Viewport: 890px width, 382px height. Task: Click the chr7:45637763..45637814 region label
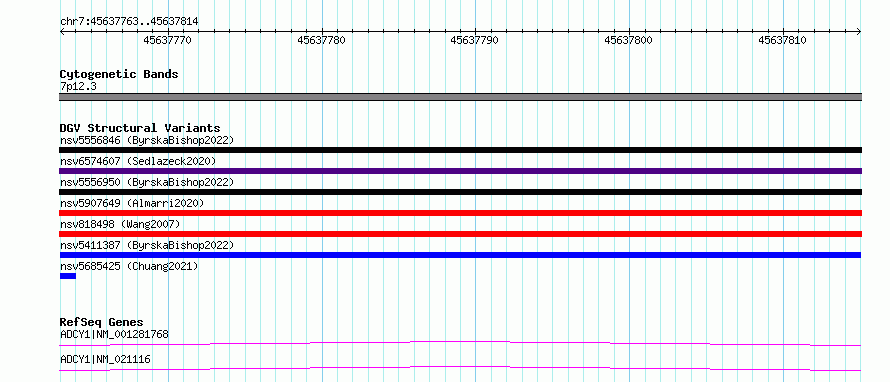click(x=129, y=22)
